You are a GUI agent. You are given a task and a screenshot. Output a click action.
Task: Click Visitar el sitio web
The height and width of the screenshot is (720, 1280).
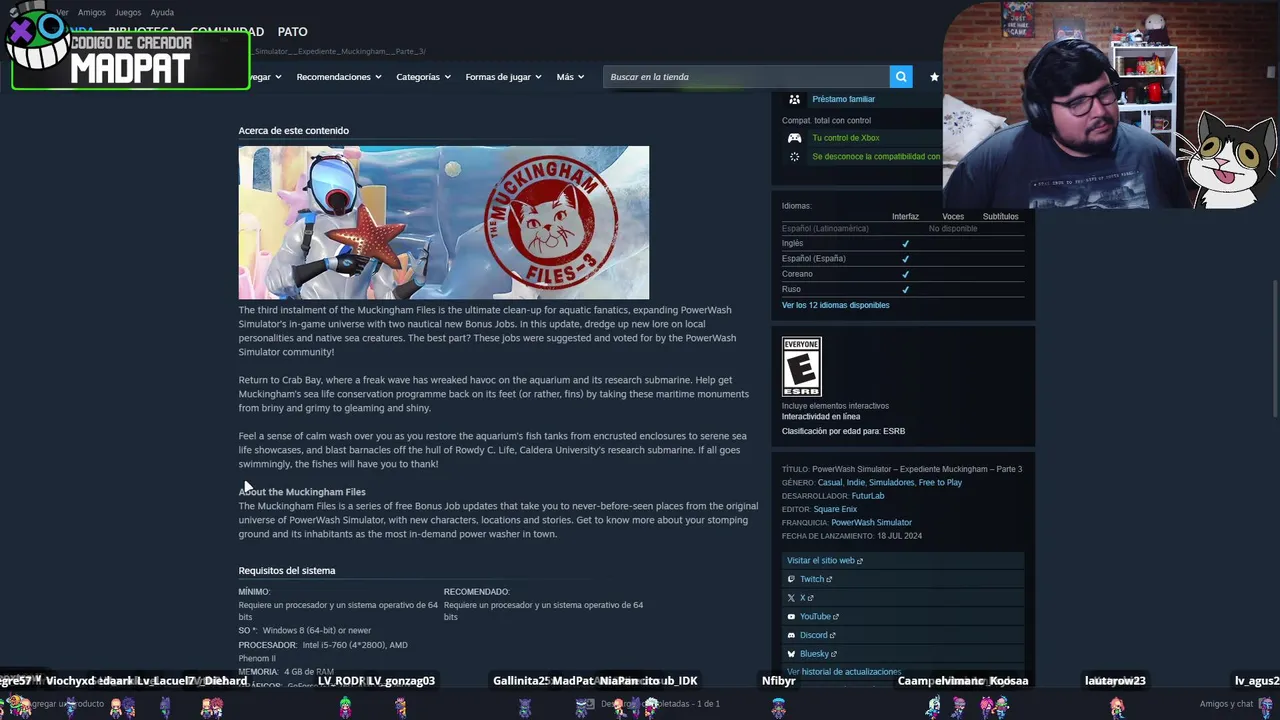point(820,561)
